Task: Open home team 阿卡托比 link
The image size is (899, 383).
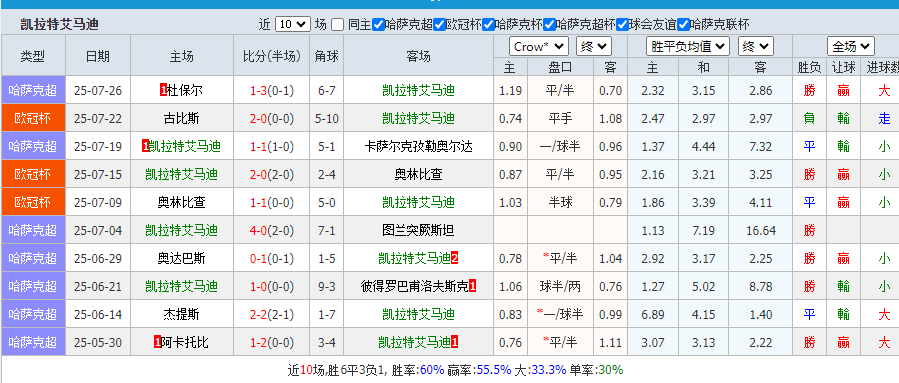Action: click(x=185, y=343)
